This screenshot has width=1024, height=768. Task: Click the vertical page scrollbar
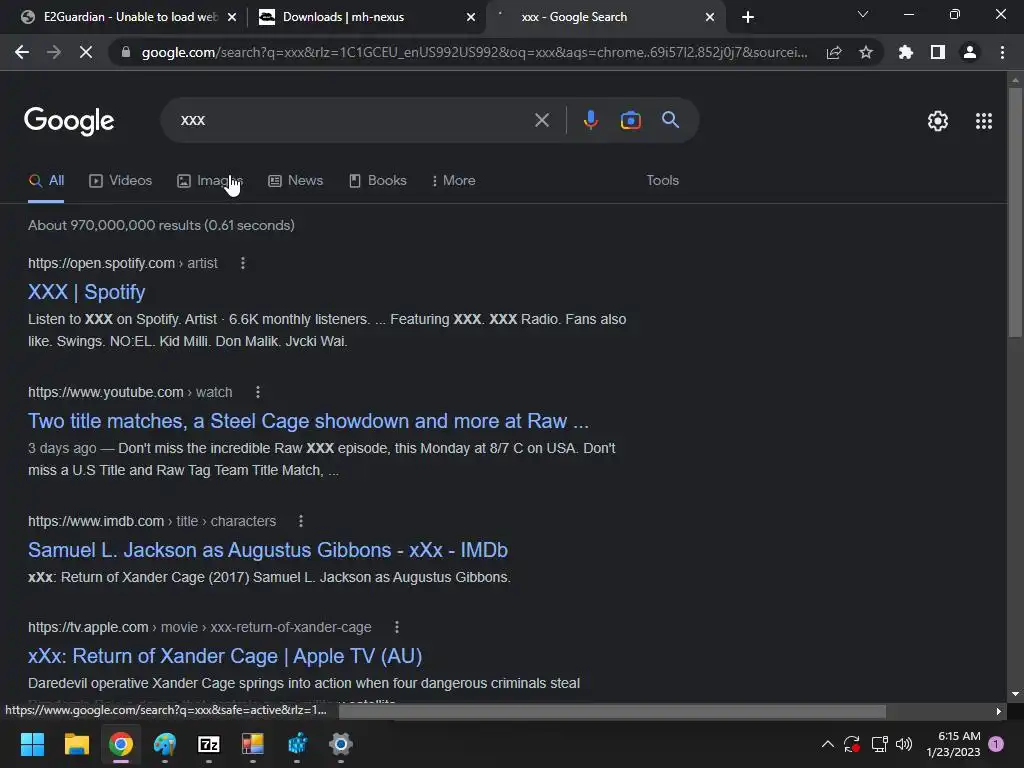point(1015,212)
